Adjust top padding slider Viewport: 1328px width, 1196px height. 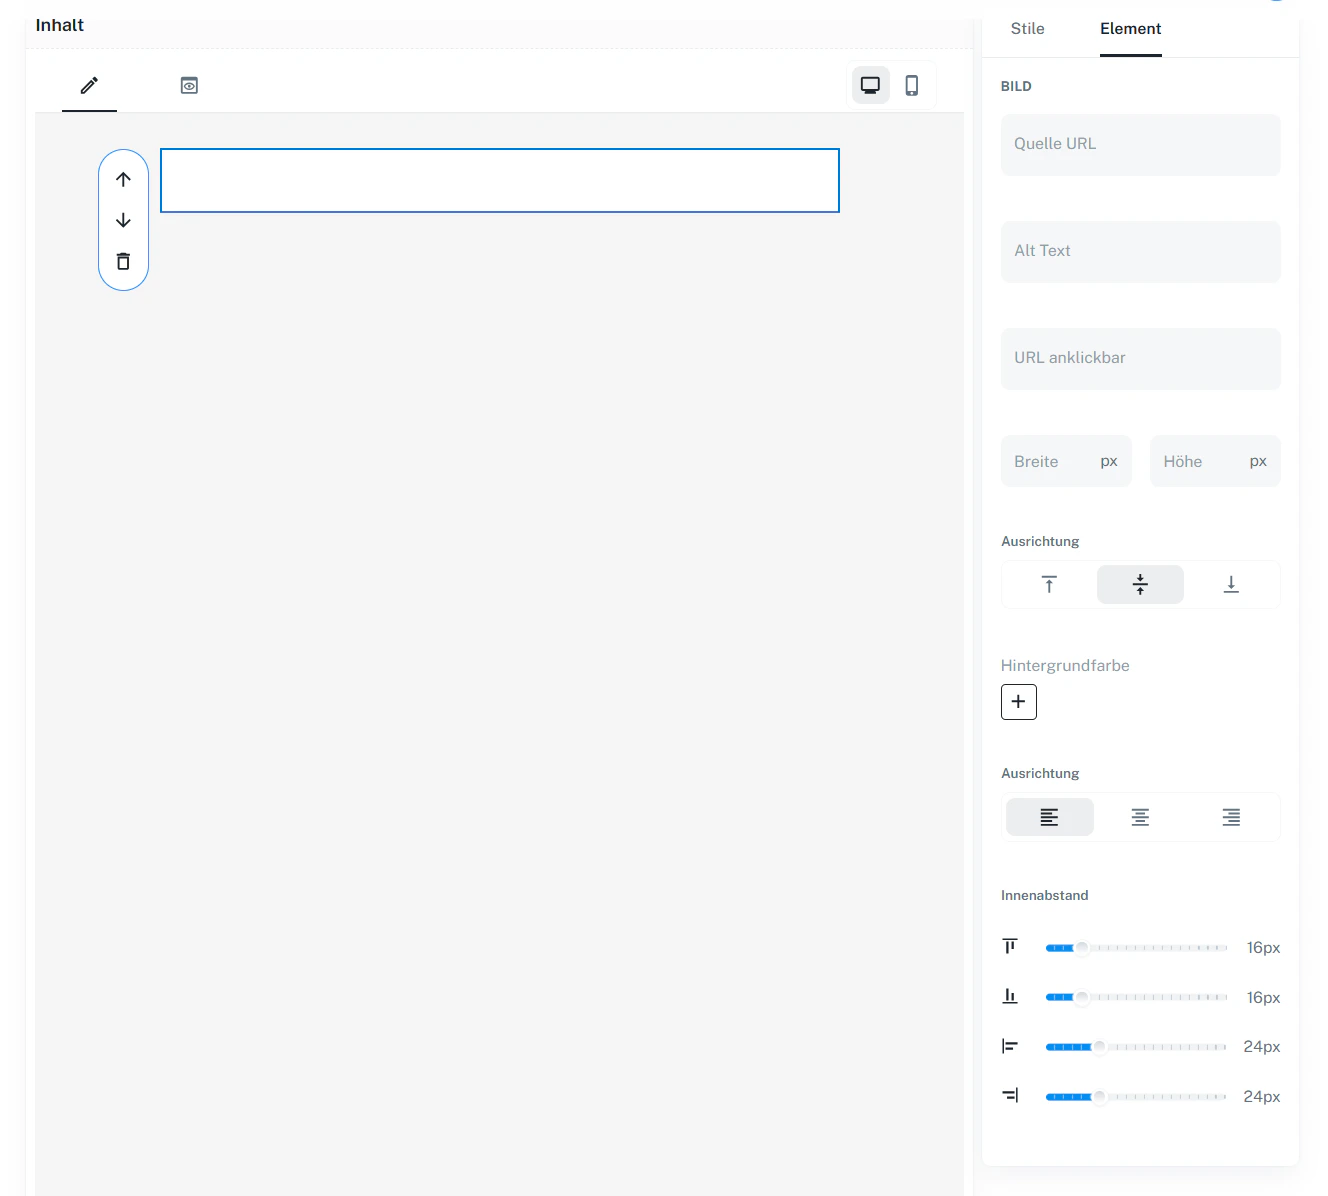click(1136, 948)
